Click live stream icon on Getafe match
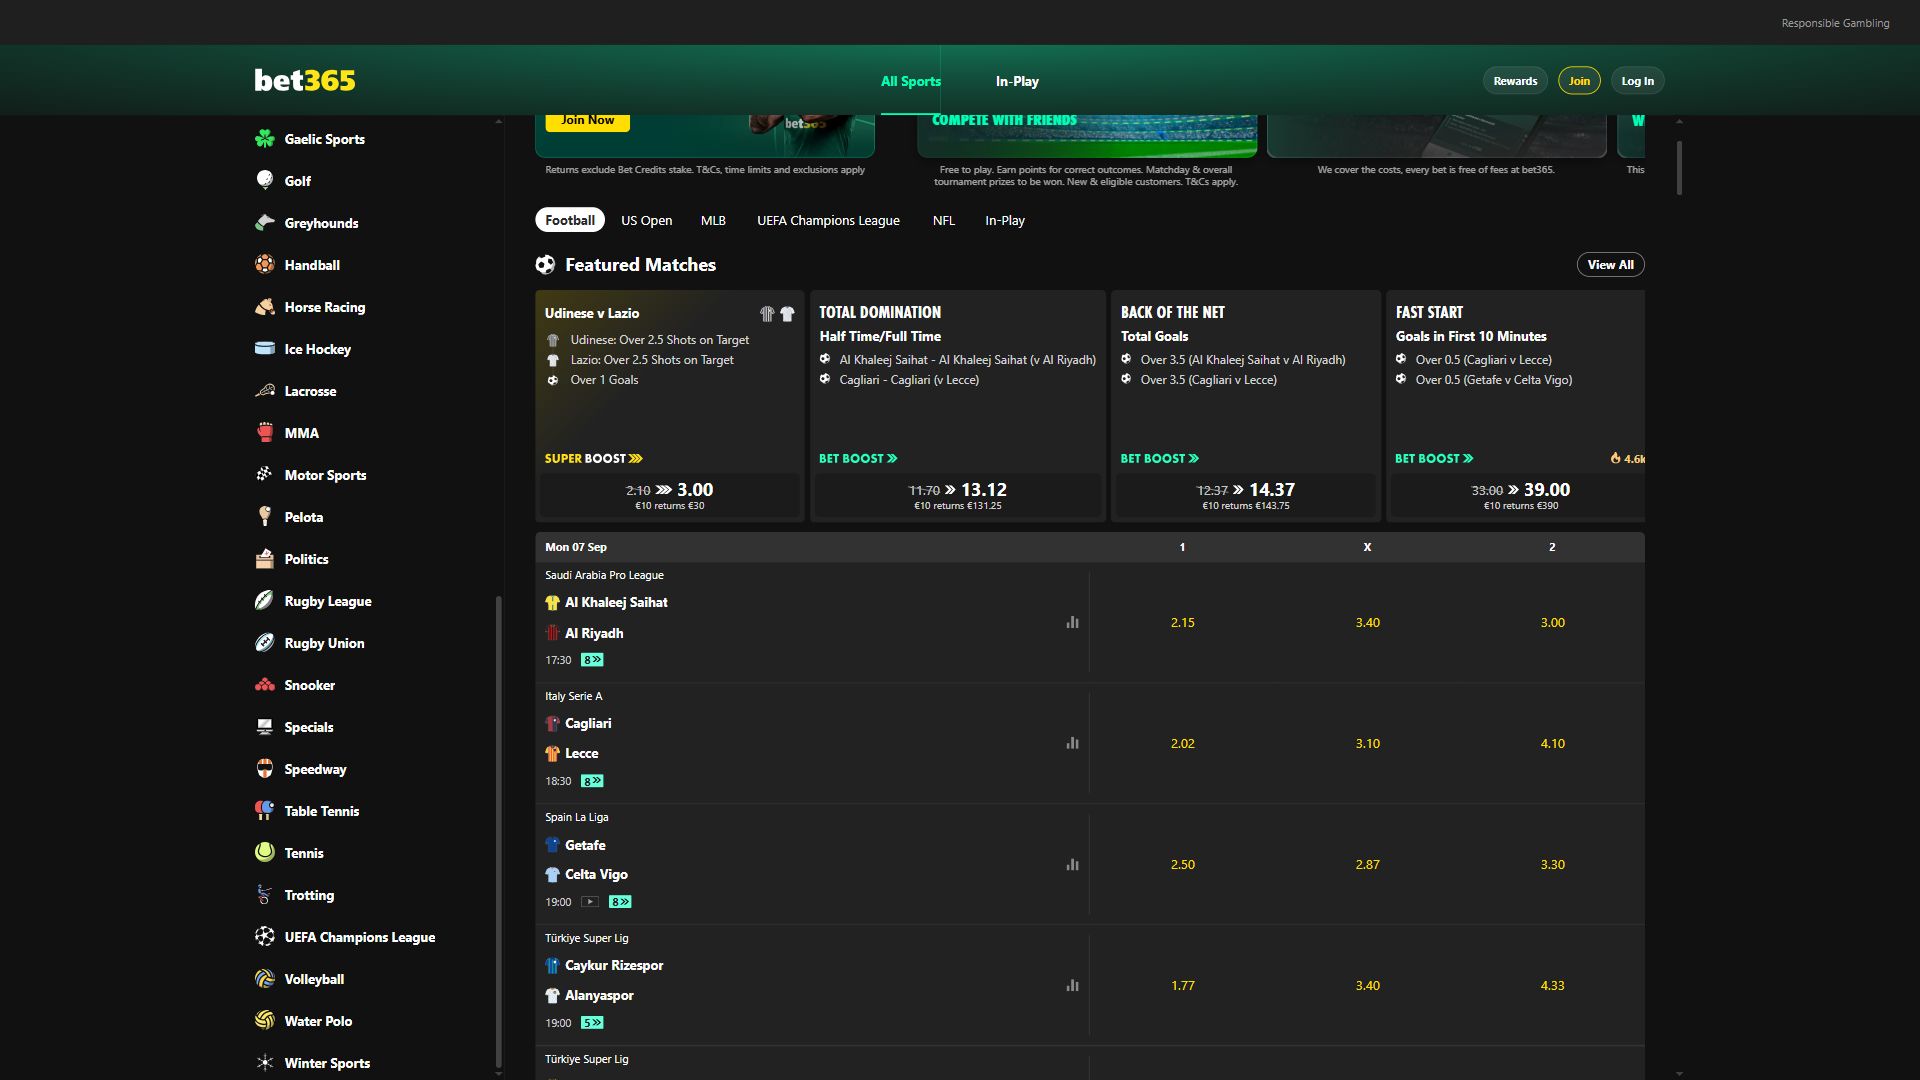The image size is (1920, 1080). click(590, 902)
